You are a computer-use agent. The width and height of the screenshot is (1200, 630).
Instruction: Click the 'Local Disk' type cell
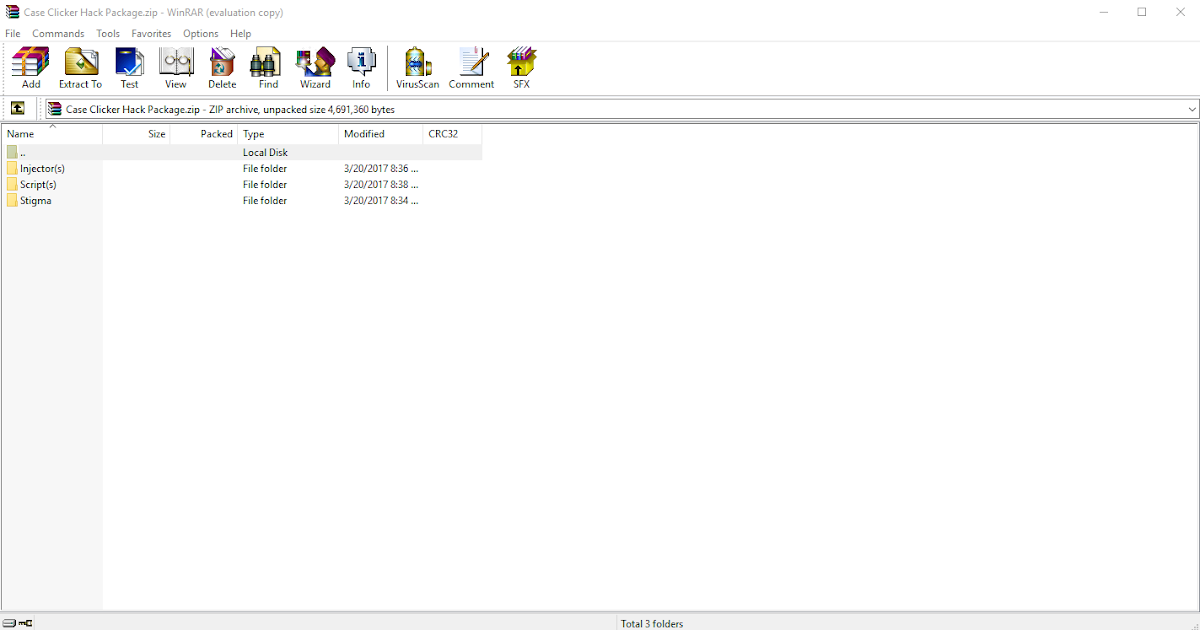[x=265, y=153]
